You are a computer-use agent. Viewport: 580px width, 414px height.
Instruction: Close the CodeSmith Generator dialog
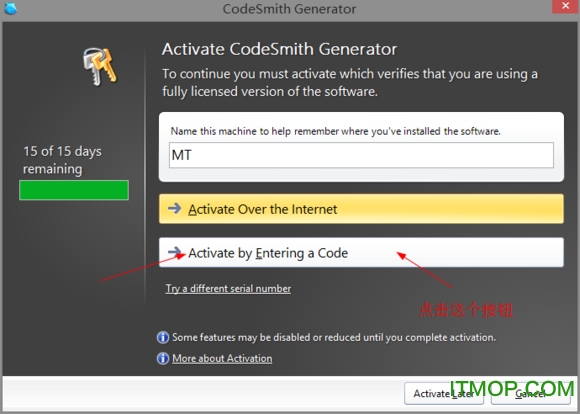(565, 6)
